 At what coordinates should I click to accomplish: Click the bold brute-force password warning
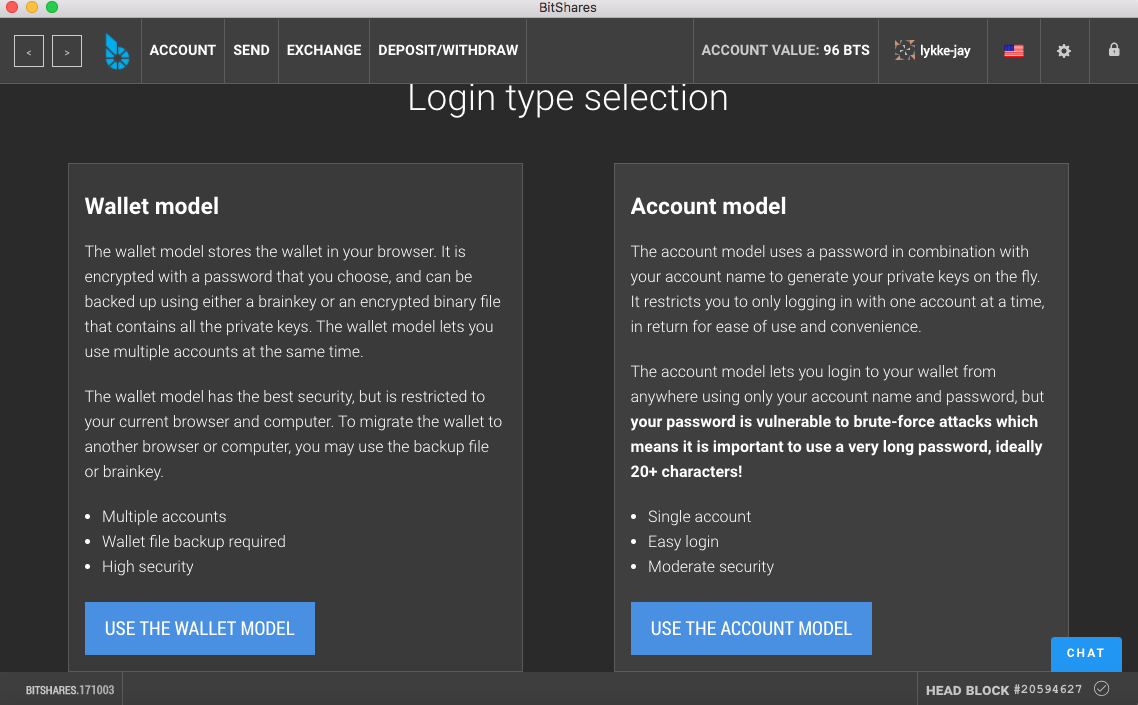[836, 447]
